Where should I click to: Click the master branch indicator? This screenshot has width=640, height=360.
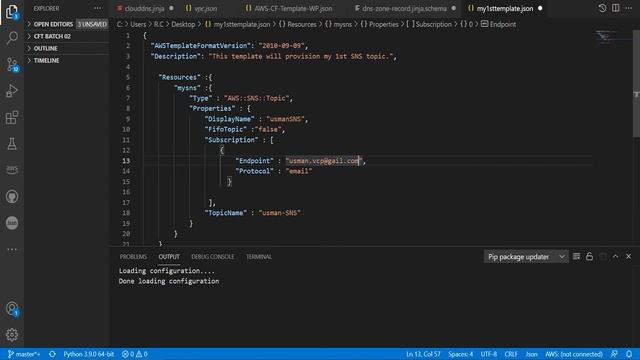click(x=24, y=354)
